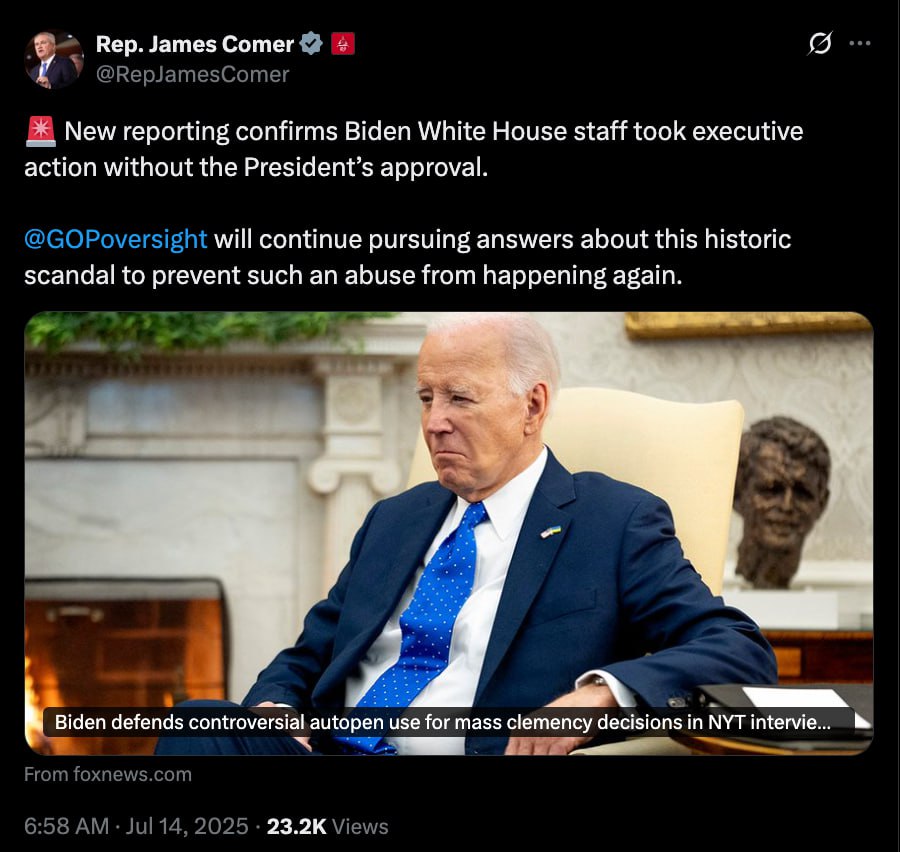Screen dimensions: 900x852
Task: Open the Grok explain-post icon
Action: pos(820,44)
